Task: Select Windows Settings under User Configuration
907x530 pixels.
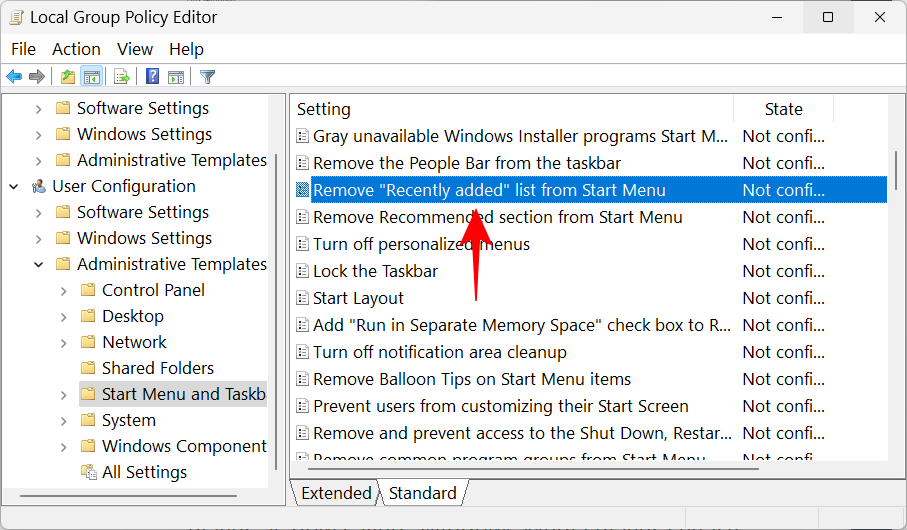Action: [x=145, y=238]
